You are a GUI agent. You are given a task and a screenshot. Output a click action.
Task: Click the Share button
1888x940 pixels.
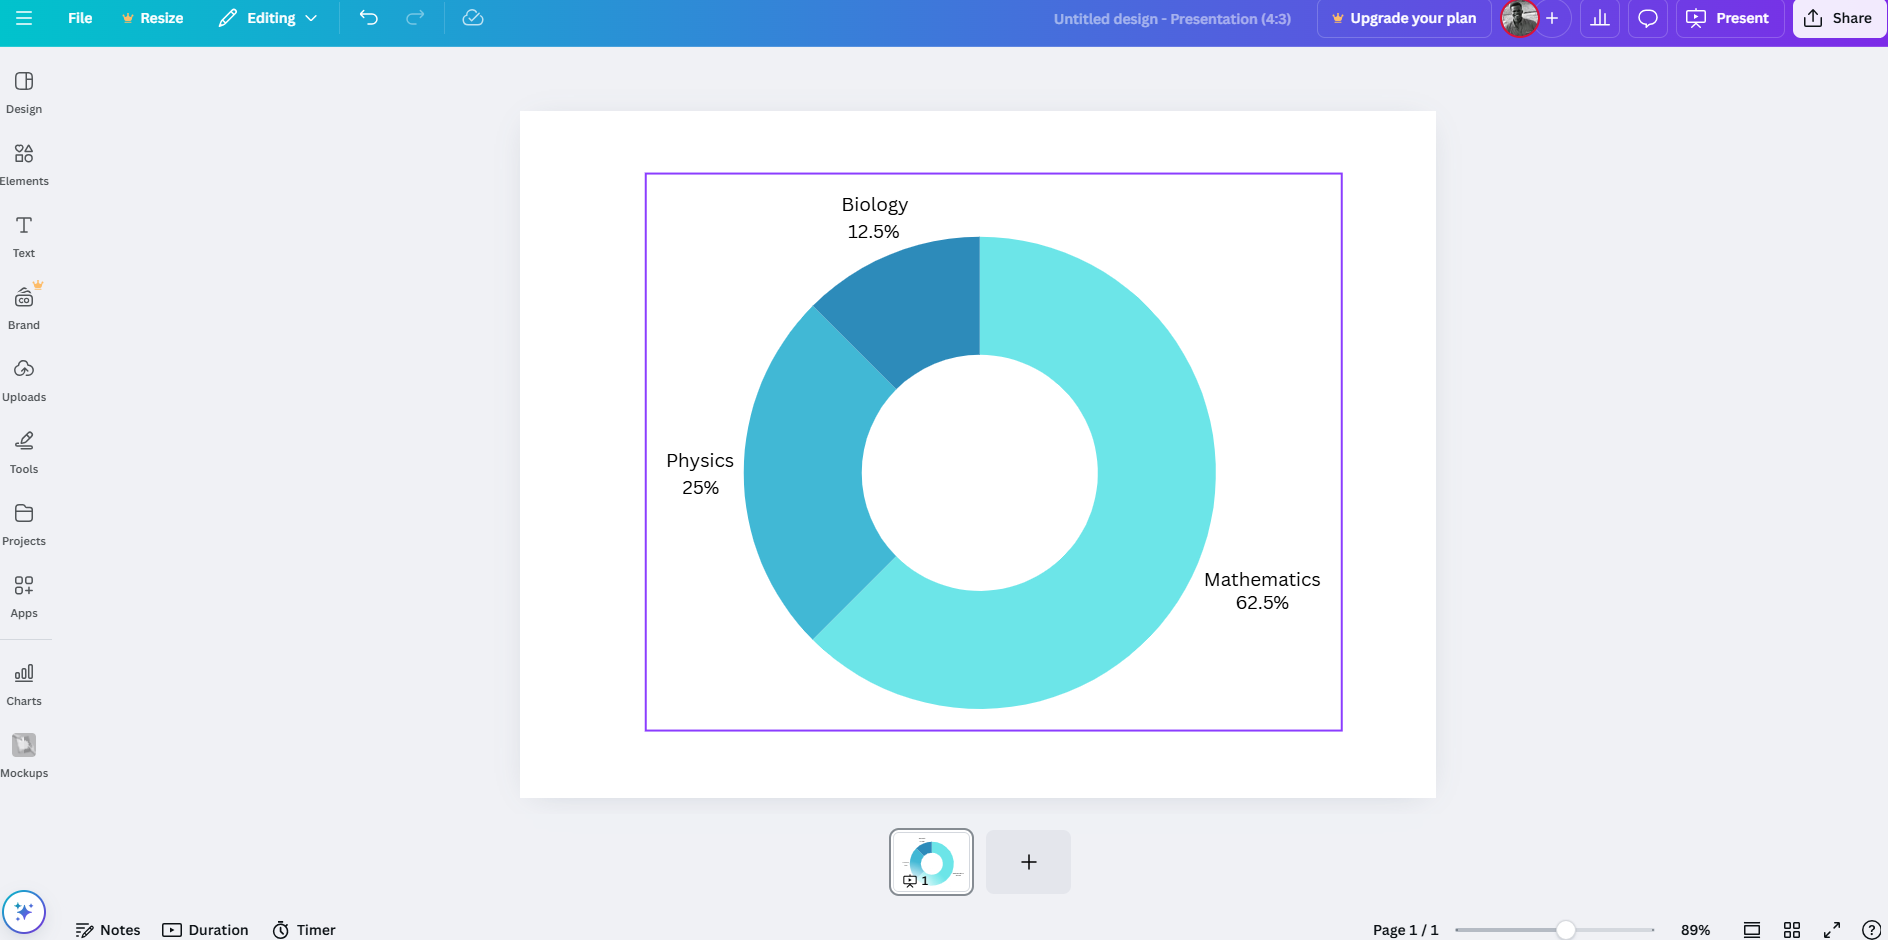1838,18
